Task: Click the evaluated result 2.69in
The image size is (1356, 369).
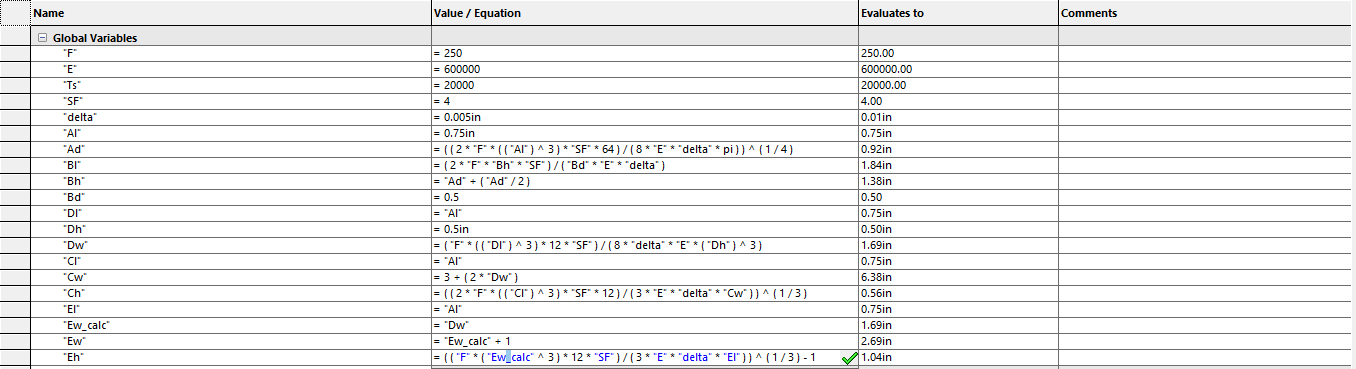Action: pos(958,341)
